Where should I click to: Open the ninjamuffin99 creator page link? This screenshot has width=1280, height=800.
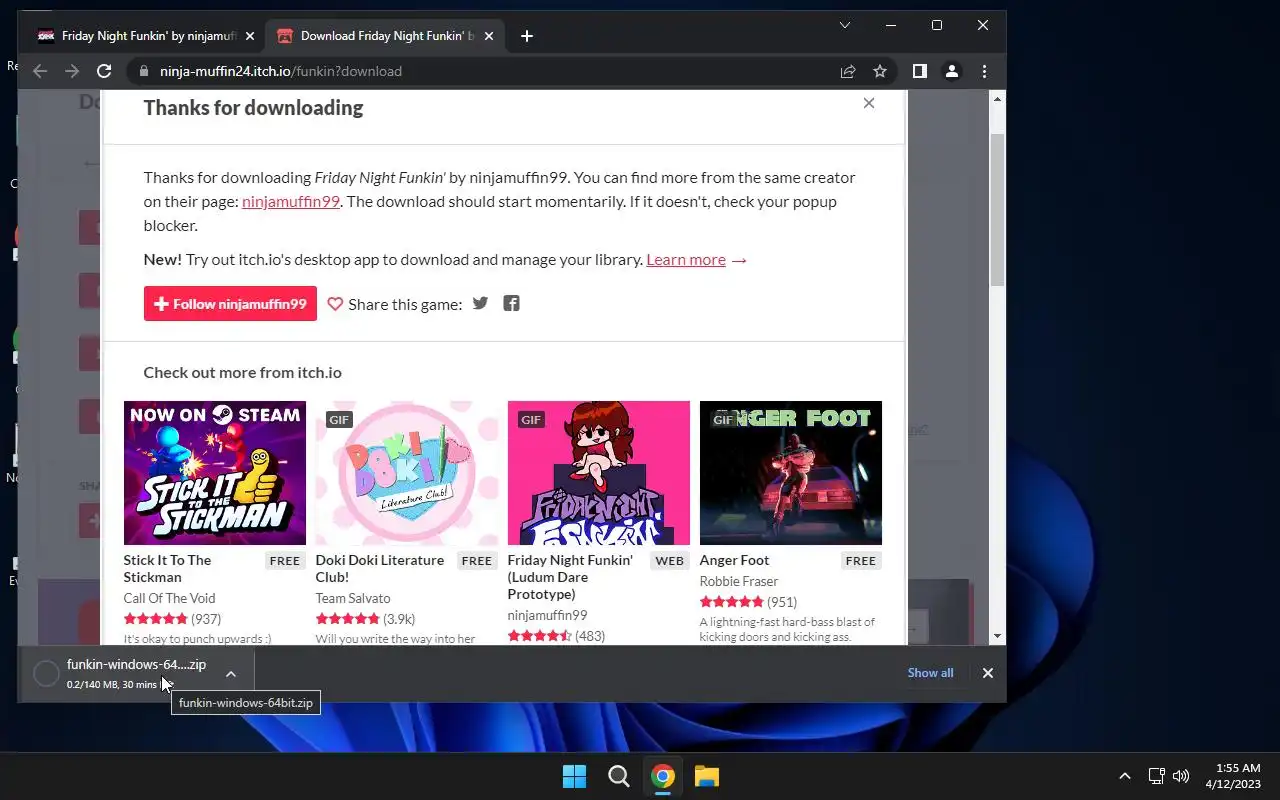[x=291, y=201]
